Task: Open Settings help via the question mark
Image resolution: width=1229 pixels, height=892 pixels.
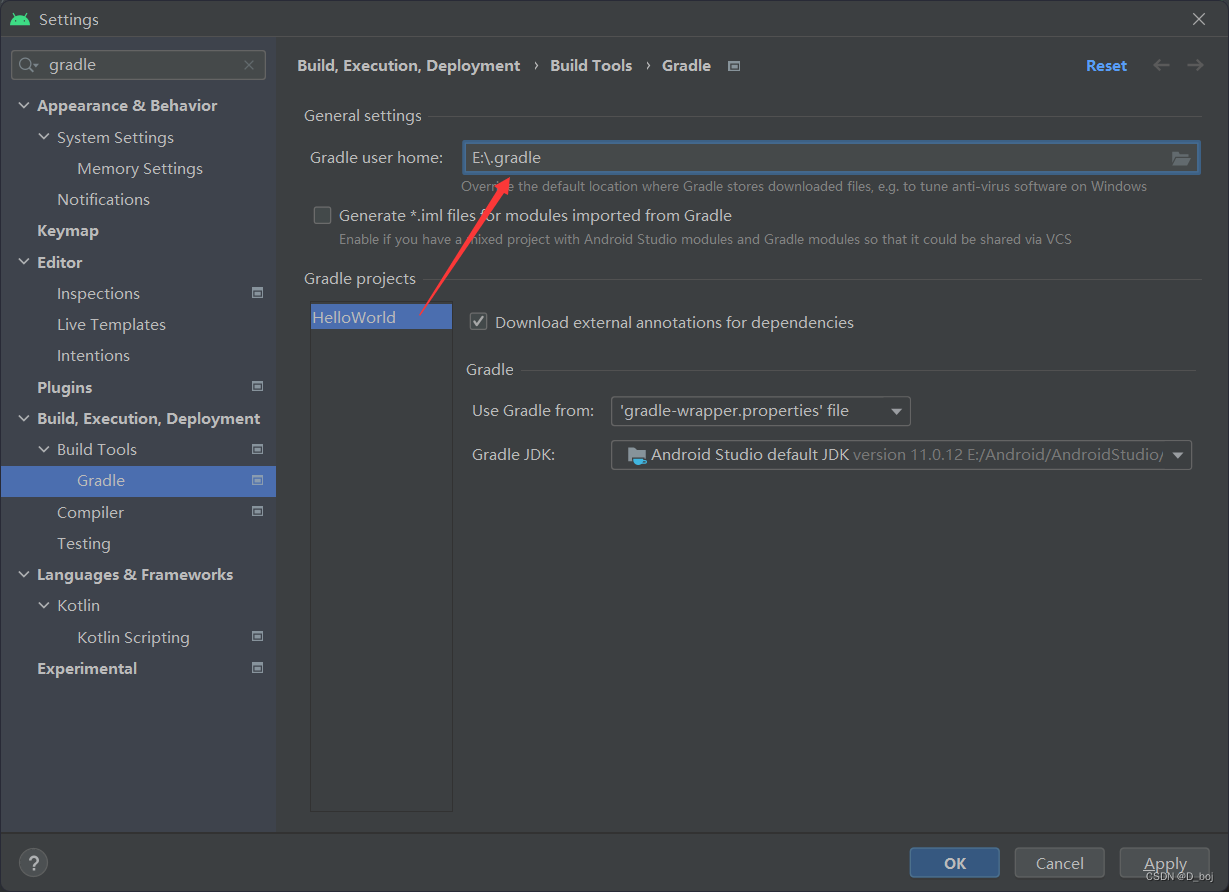Action: 33,862
